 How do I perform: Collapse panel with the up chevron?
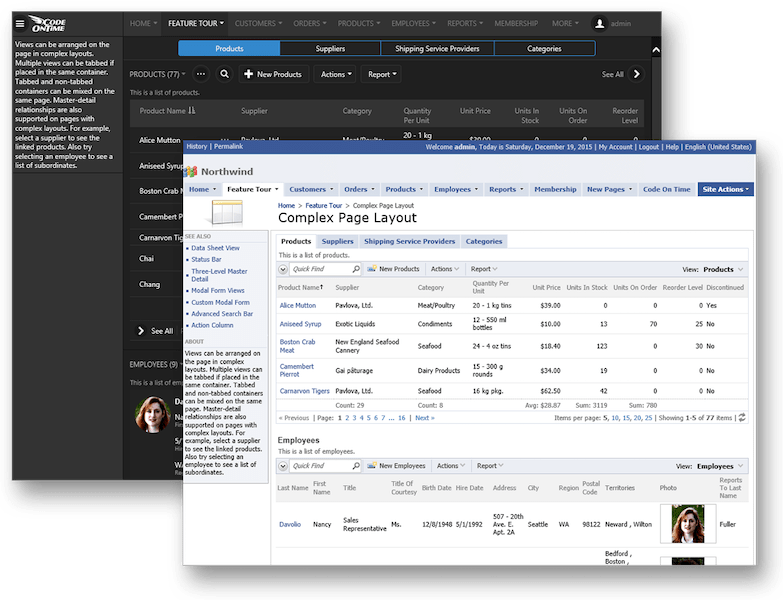click(x=656, y=50)
